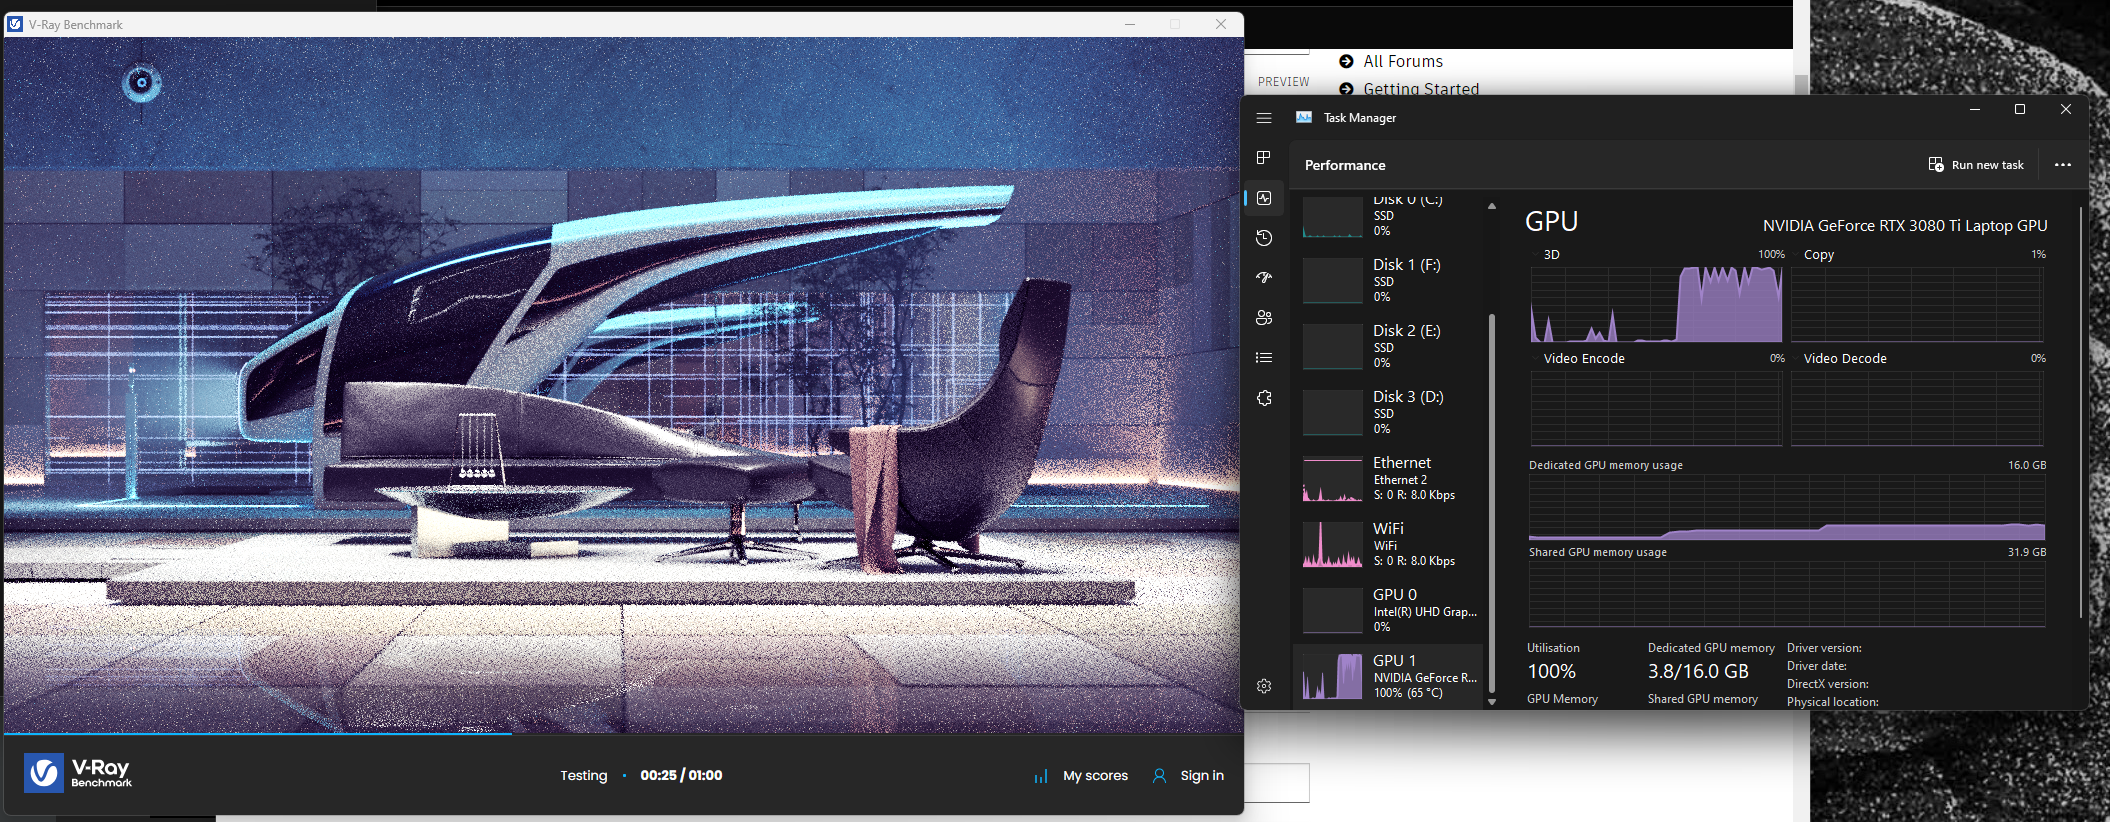The width and height of the screenshot is (2110, 822).
Task: Select Disk 1 (F:) in performance list
Action: pyautogui.click(x=1388, y=280)
